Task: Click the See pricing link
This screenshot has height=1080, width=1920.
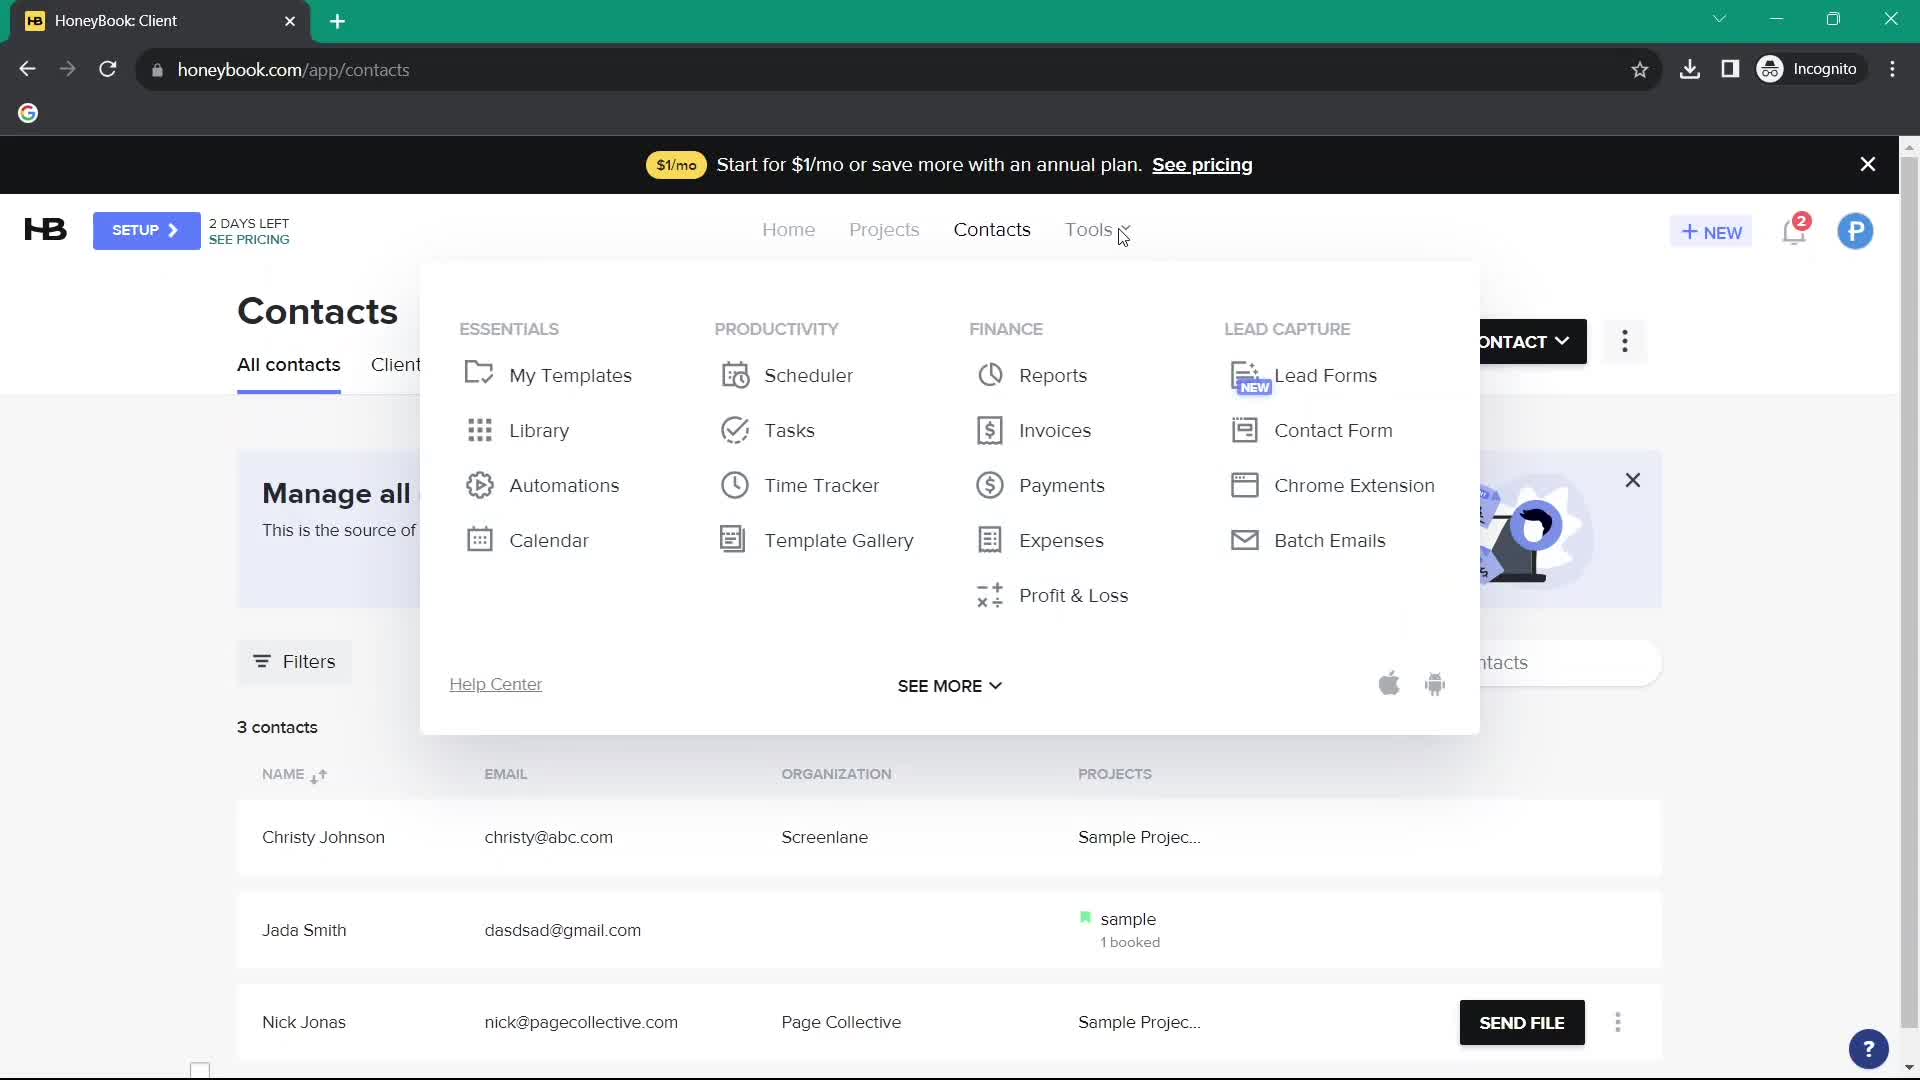Action: (1202, 165)
